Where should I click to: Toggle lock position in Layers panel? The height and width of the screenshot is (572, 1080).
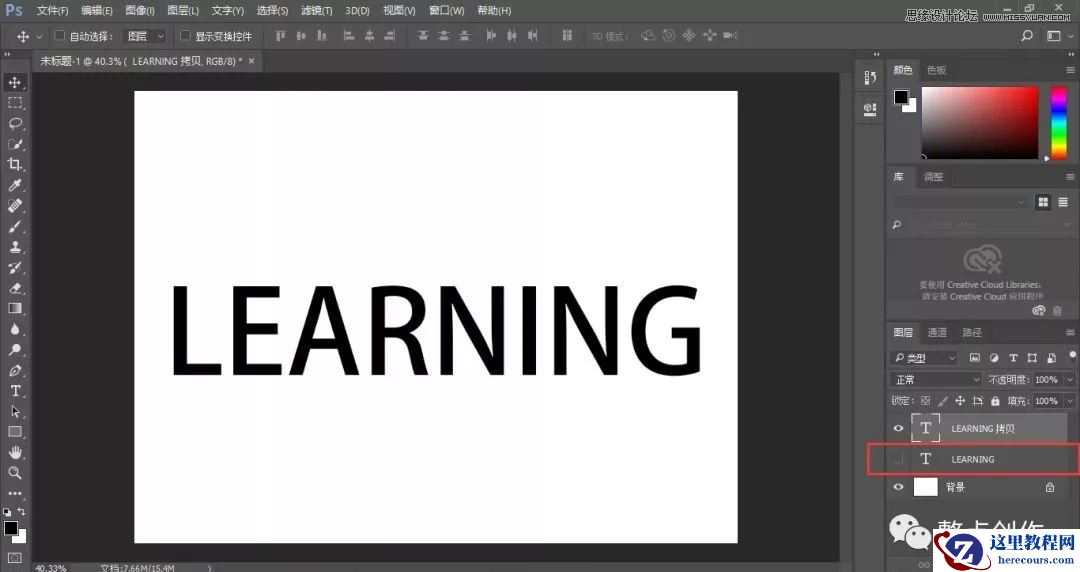point(959,400)
